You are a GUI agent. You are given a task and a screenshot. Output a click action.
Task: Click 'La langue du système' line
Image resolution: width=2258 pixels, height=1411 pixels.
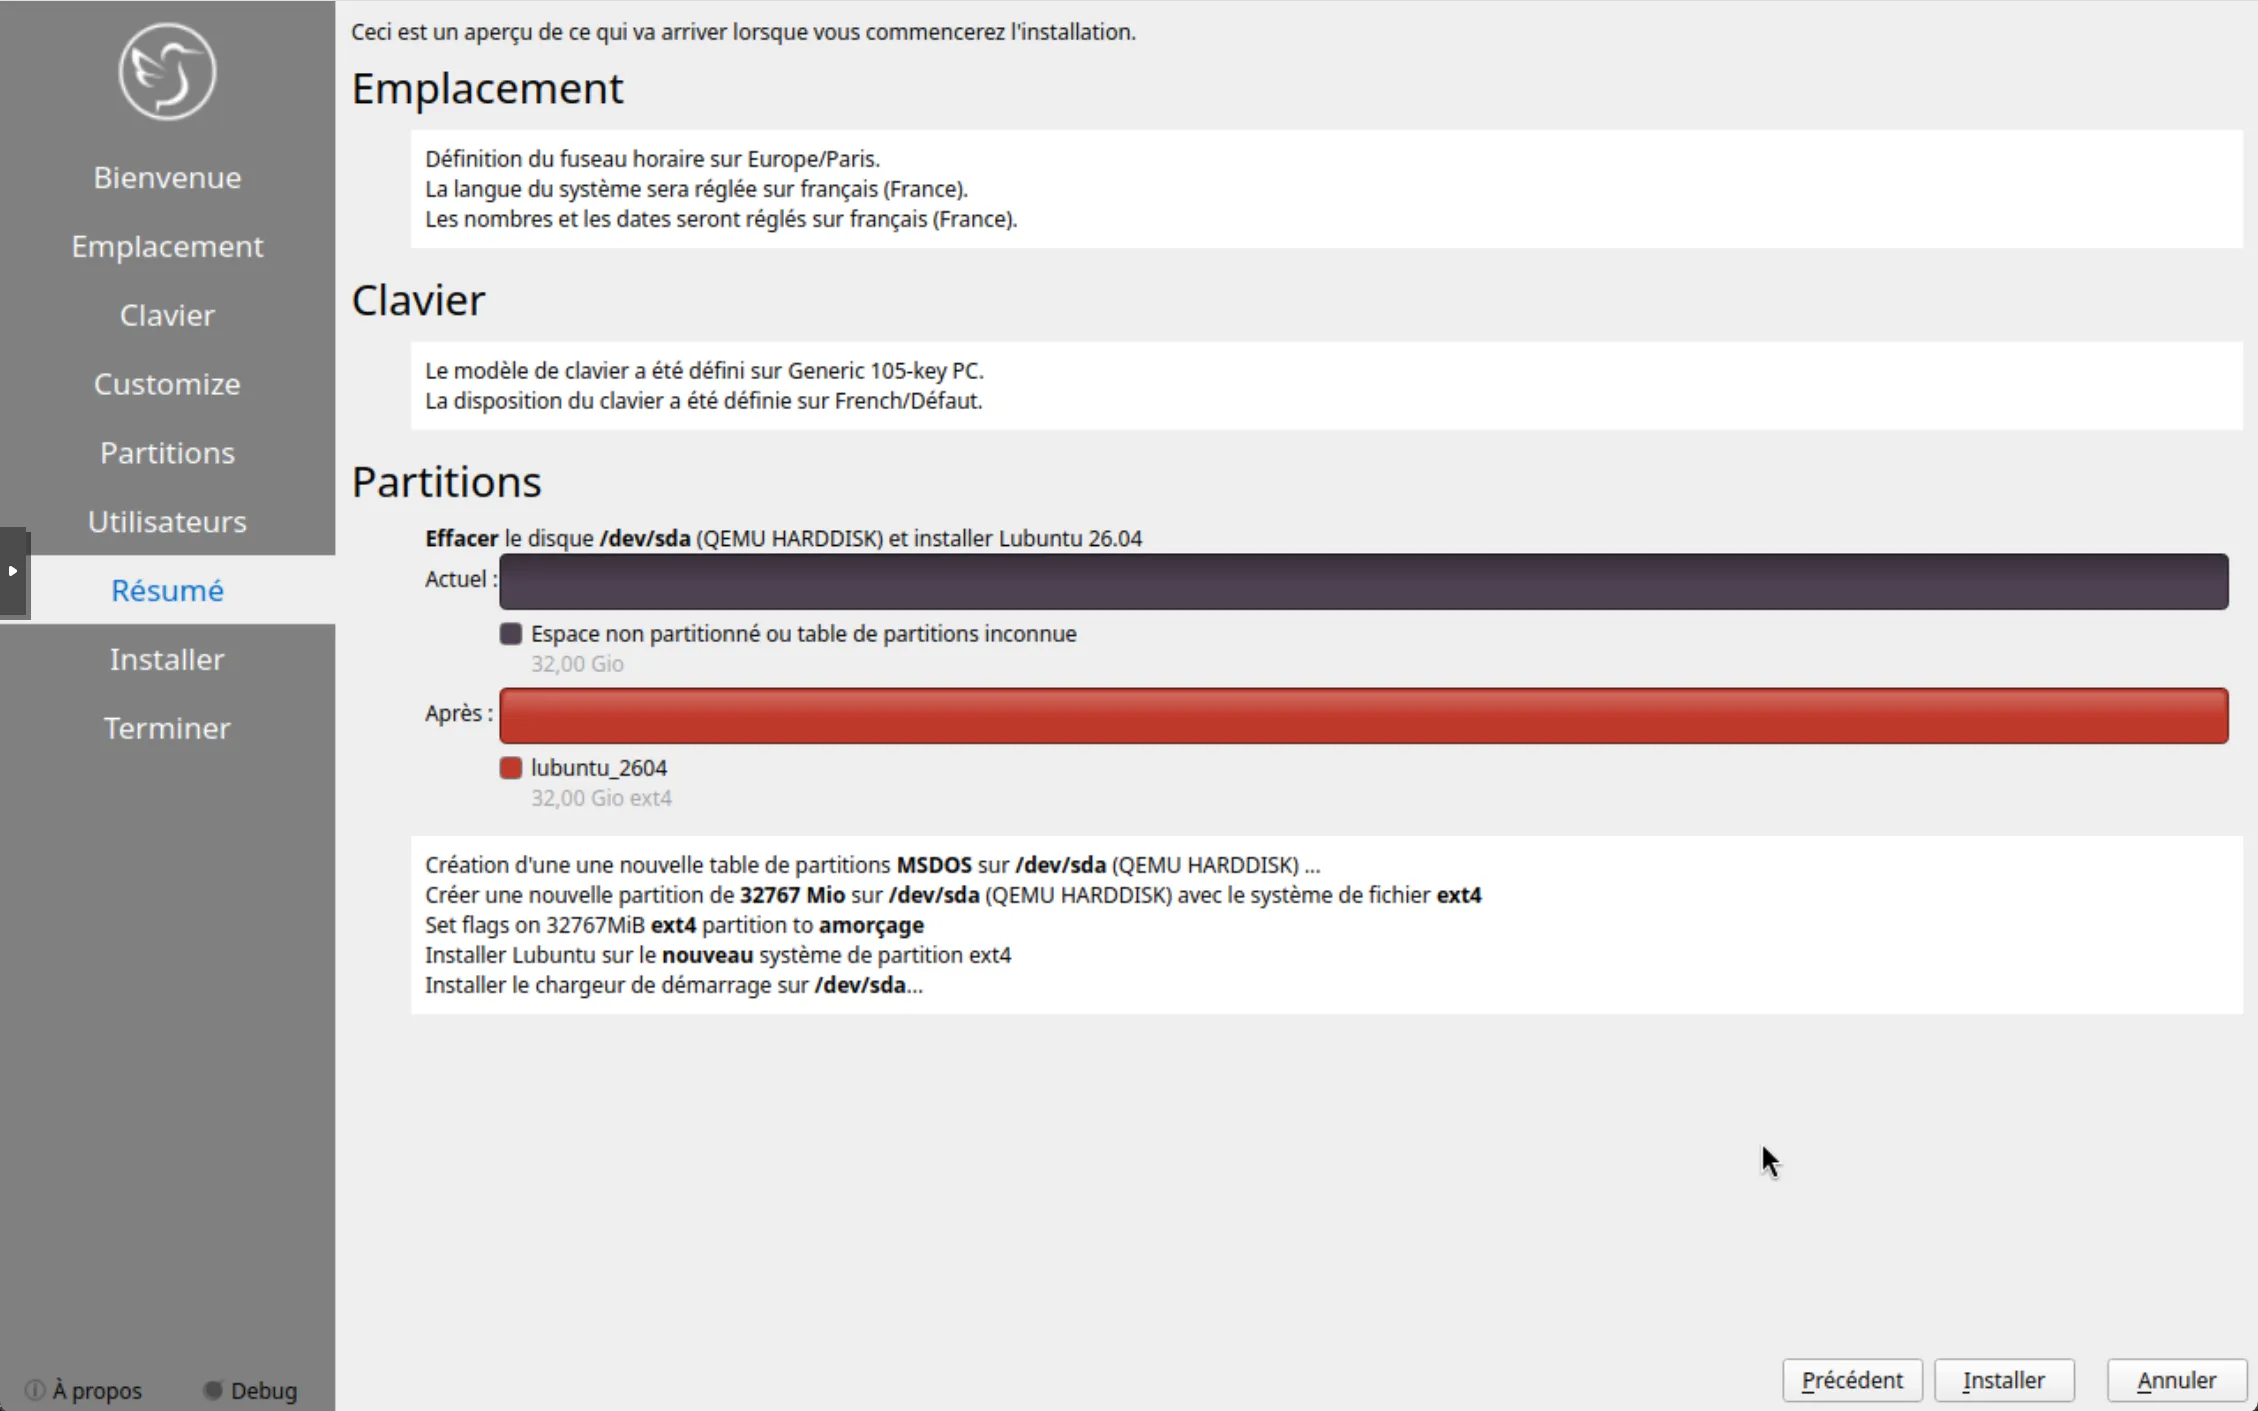coord(696,189)
